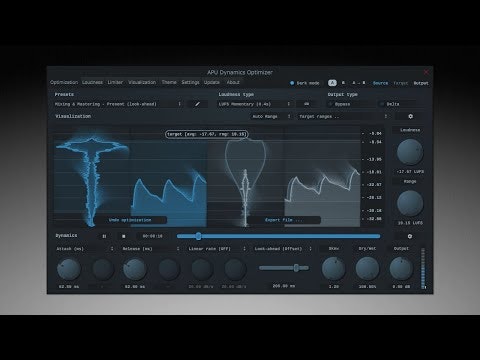Toggle the Dark mode switch
480x360 pixels.
[x=304, y=83]
